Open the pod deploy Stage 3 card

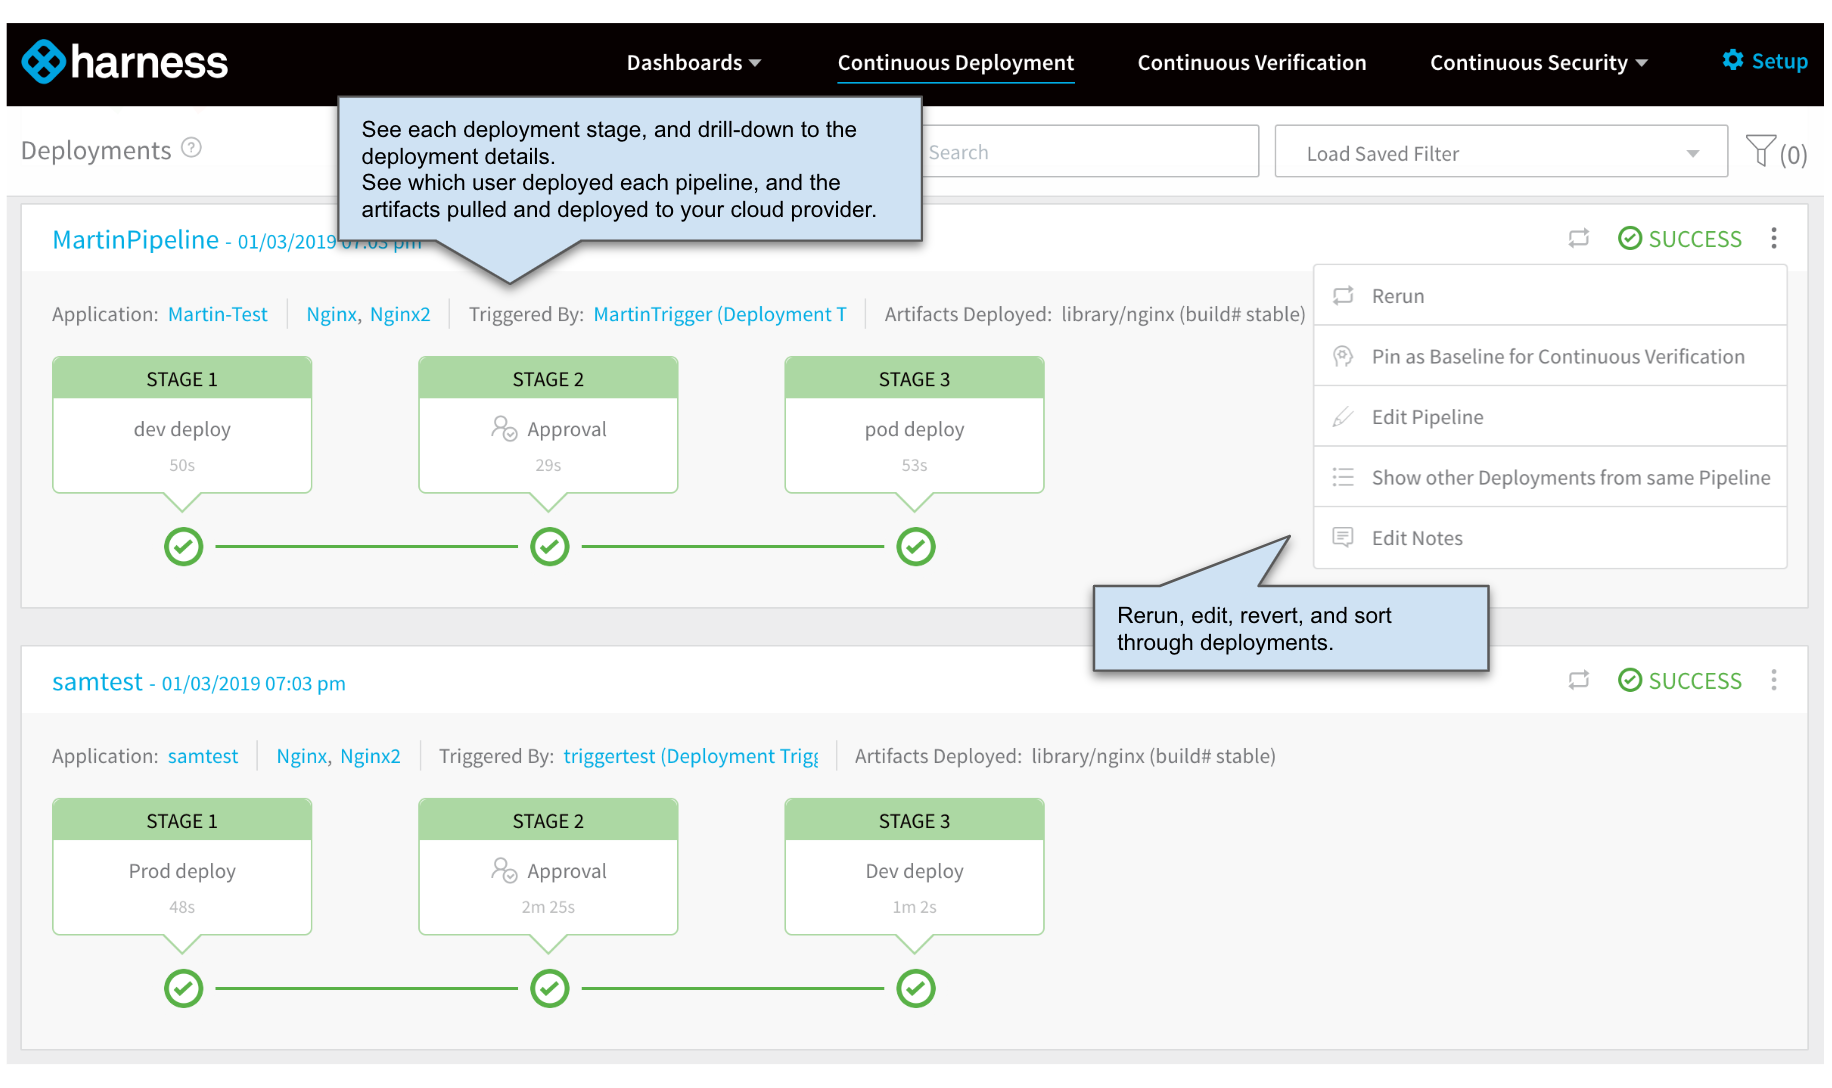tap(915, 425)
